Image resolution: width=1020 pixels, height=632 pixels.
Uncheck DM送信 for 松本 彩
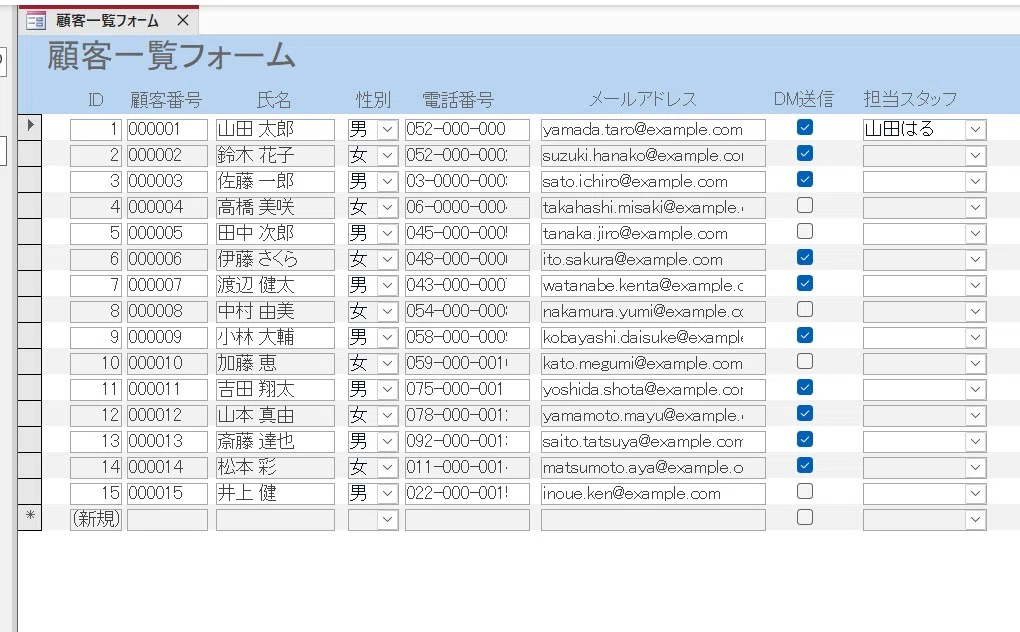tap(805, 466)
